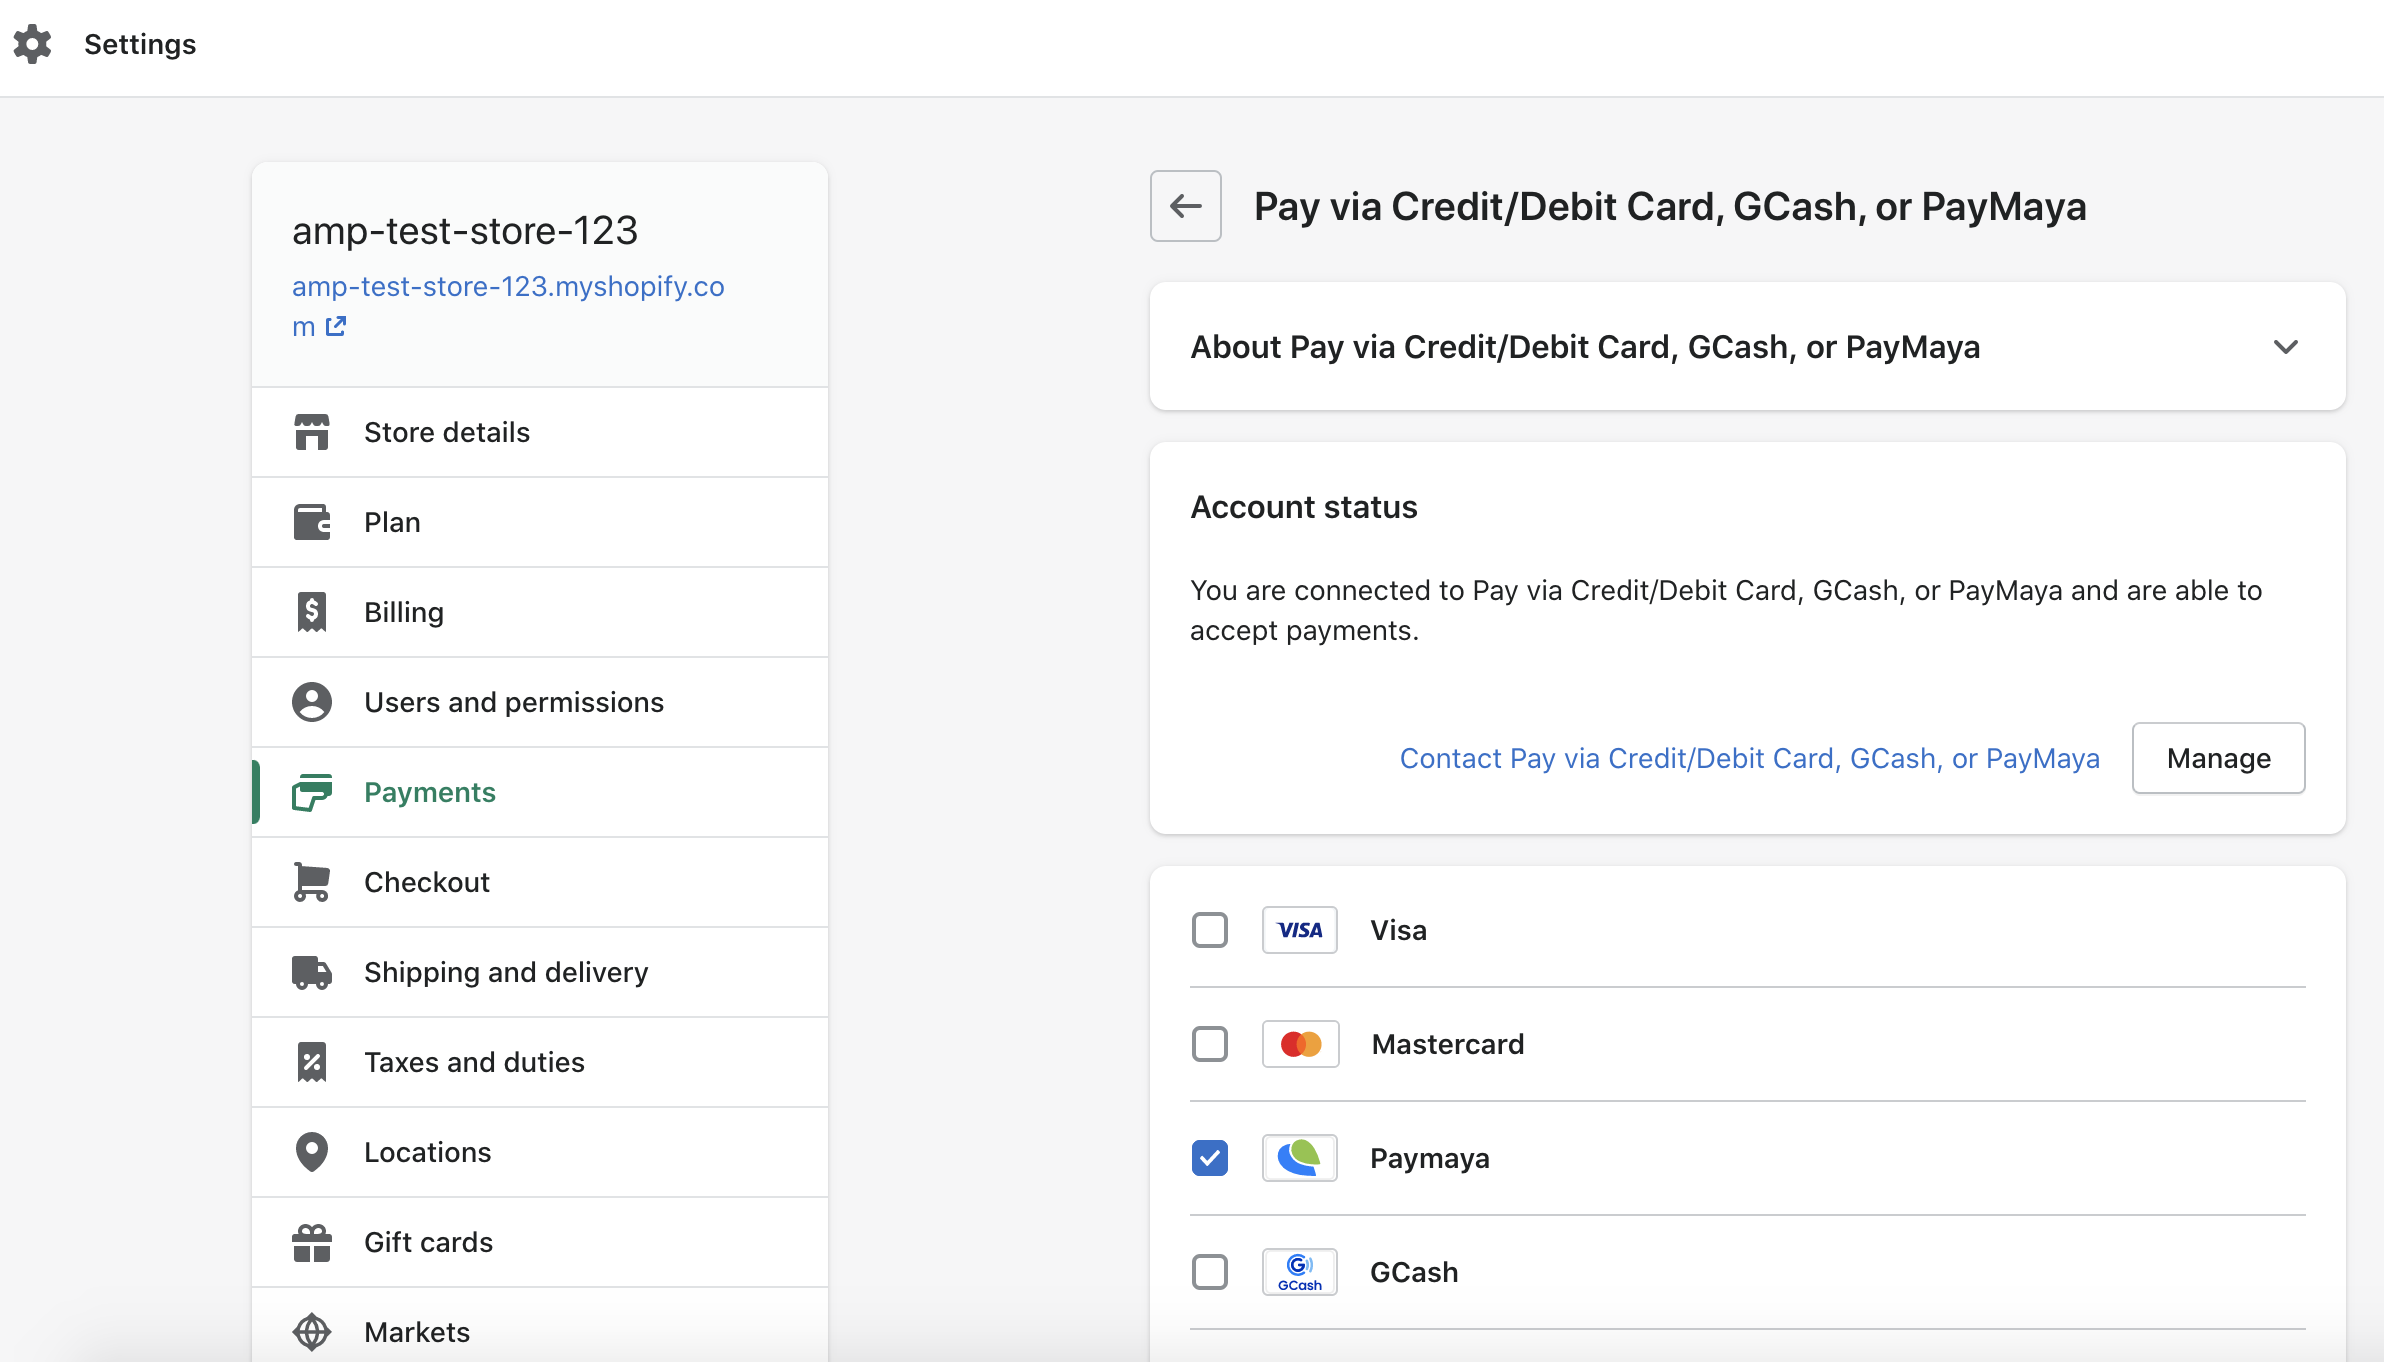The width and height of the screenshot is (2384, 1362).
Task: Open the Payments settings menu item
Action: pyautogui.click(x=430, y=792)
